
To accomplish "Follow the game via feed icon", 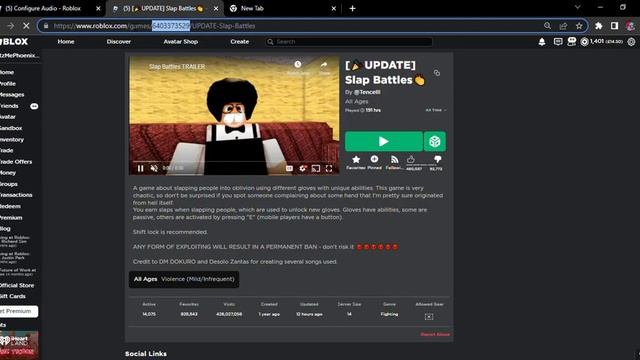I will pyautogui.click(x=394, y=160).
